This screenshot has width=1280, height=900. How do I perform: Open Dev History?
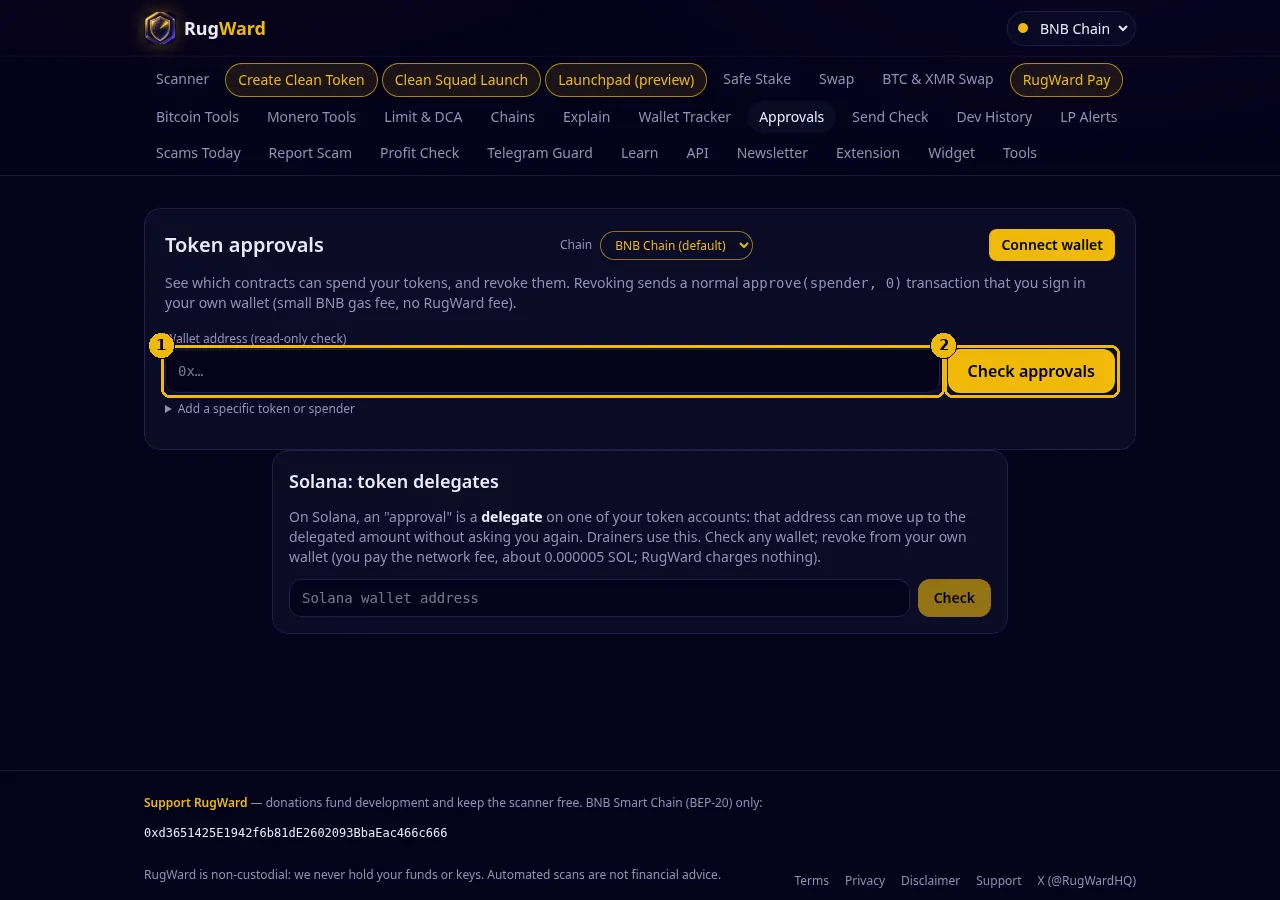(x=994, y=117)
